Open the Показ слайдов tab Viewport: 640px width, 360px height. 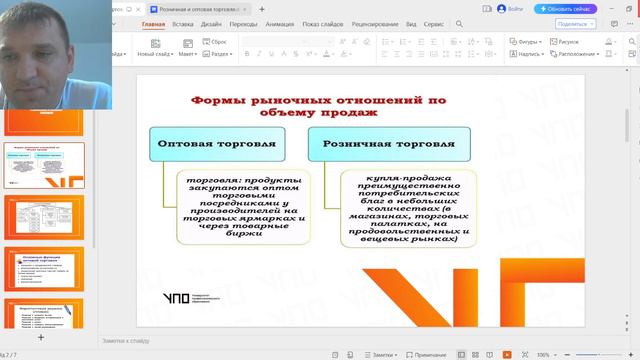coord(323,24)
